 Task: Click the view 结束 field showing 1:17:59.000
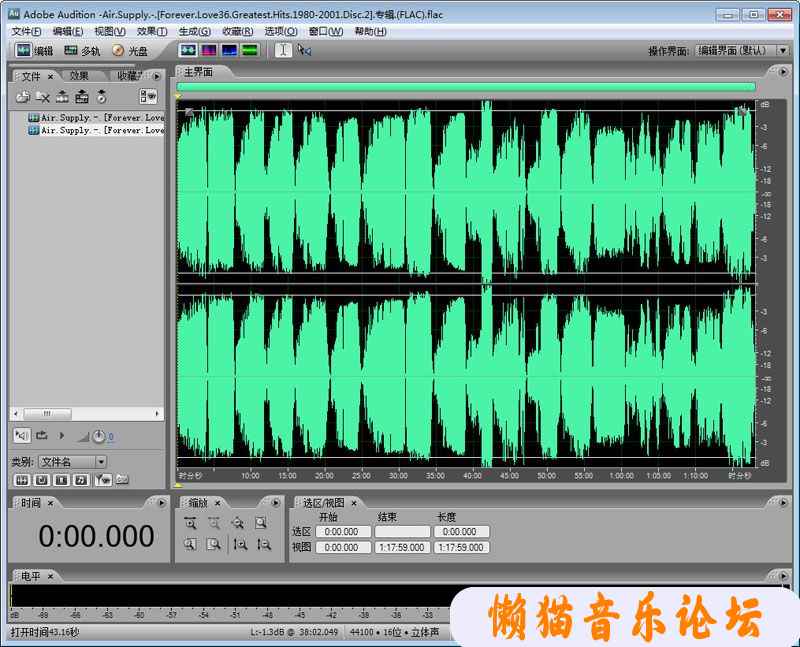[403, 548]
